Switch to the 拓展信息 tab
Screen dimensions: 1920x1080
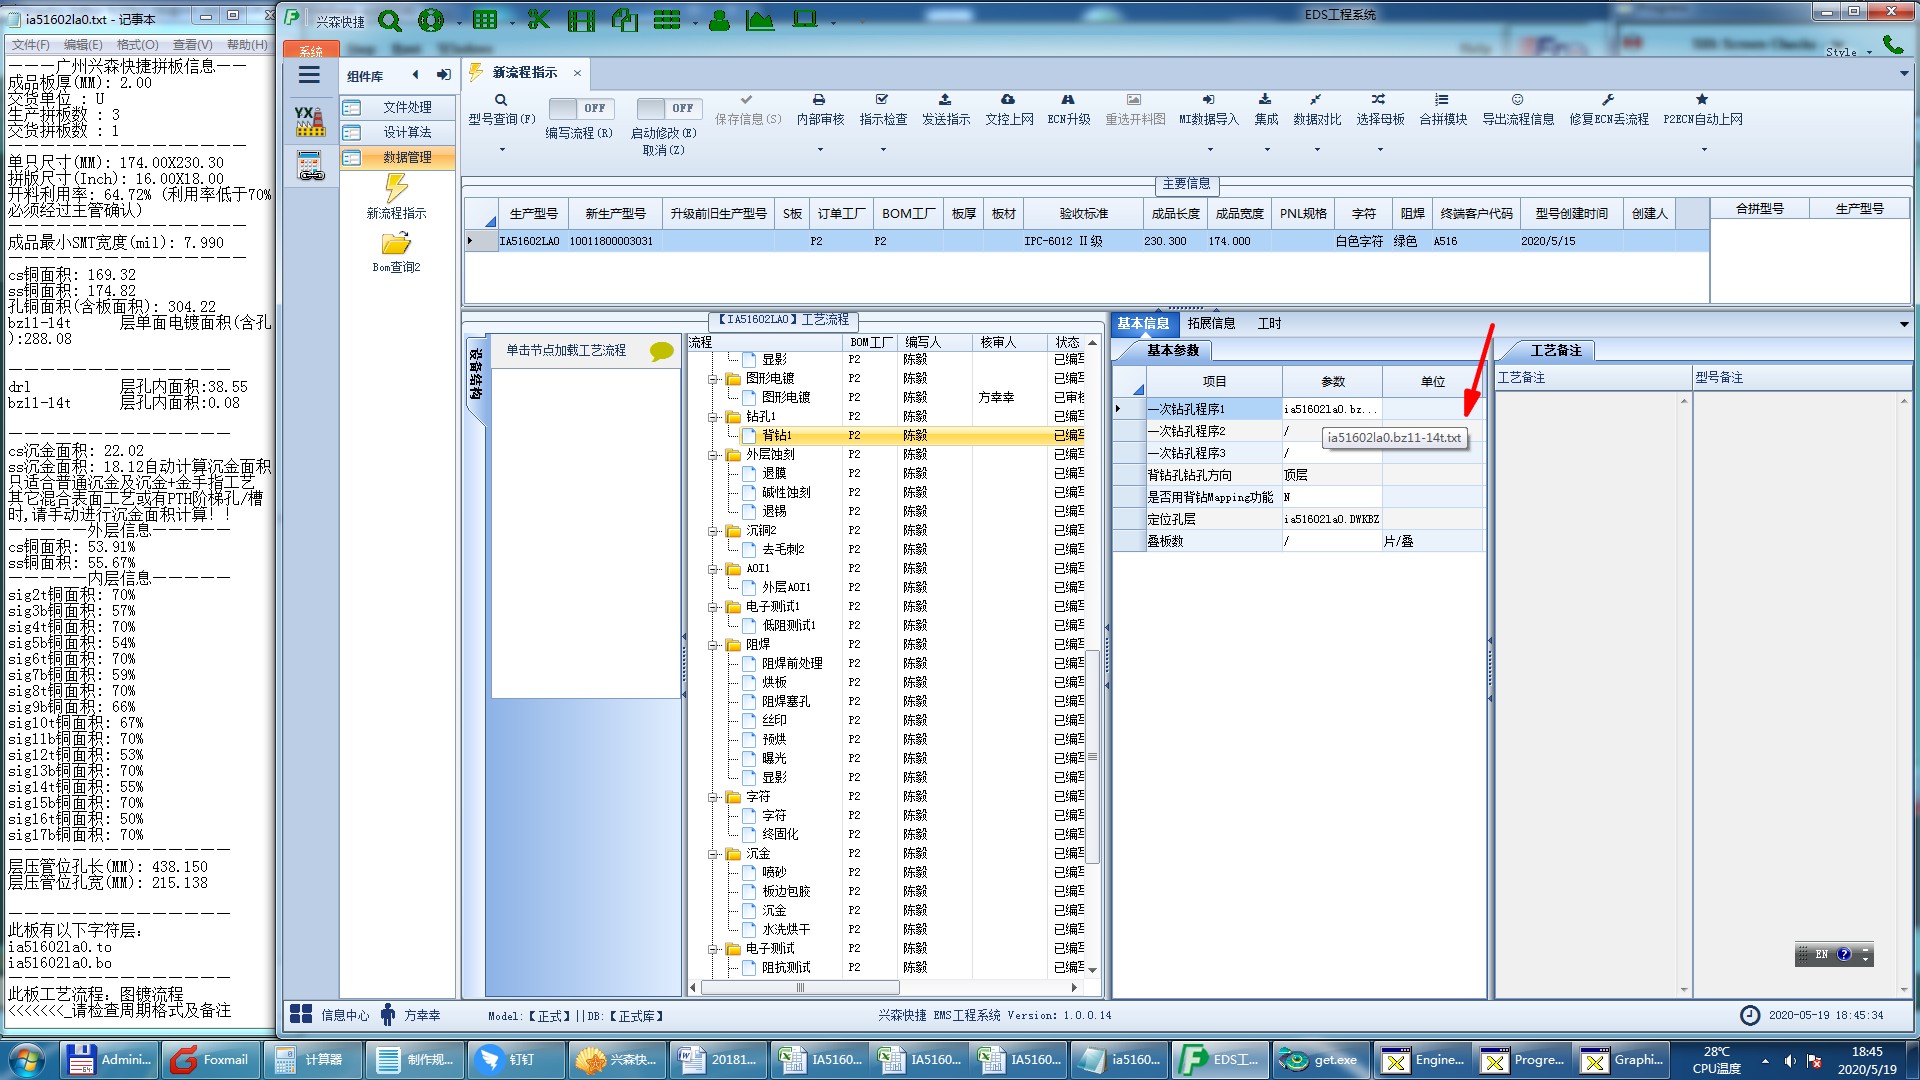(1210, 323)
